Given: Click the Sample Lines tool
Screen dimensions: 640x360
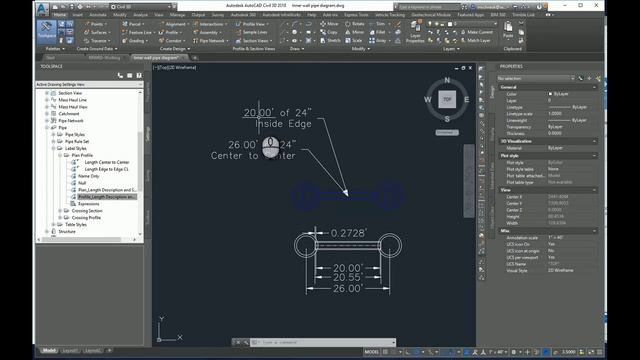Looking at the screenshot, I should pos(251,32).
